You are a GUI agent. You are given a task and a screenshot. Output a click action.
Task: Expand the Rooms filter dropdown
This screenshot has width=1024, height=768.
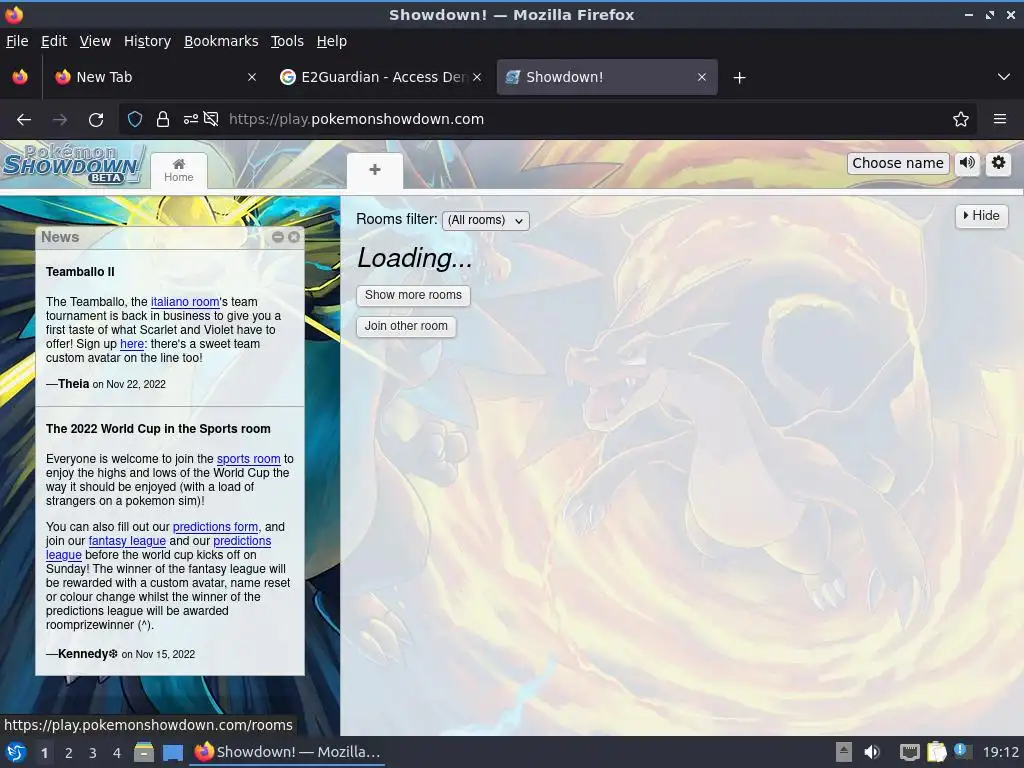pos(485,220)
